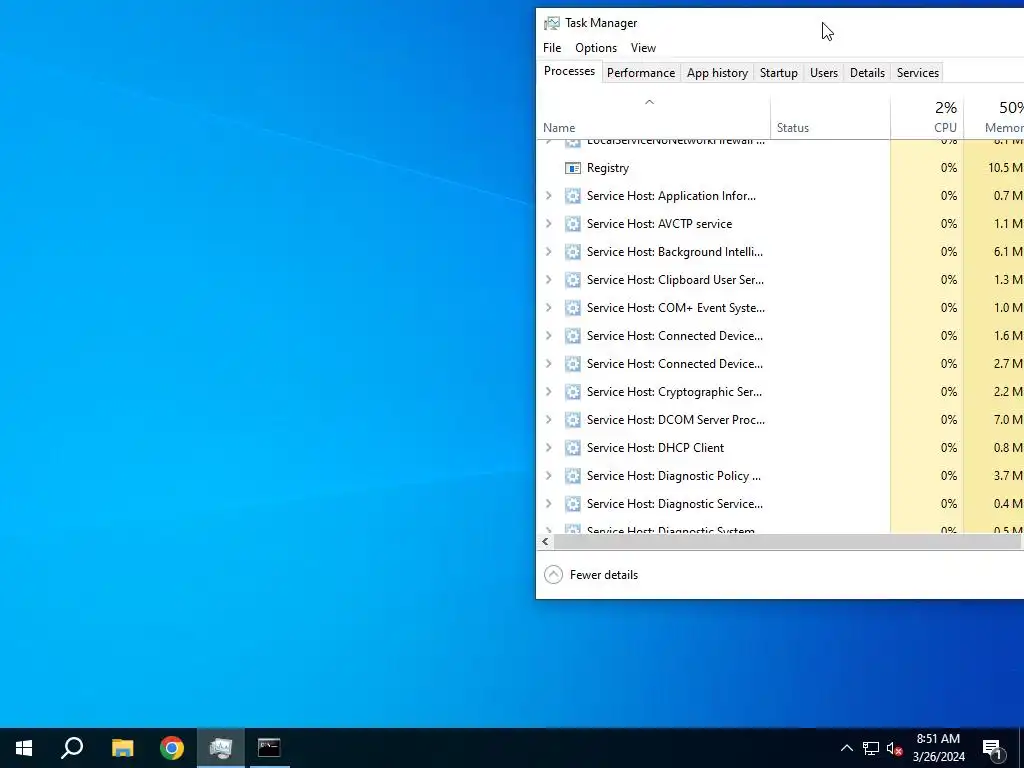Click gear icon of Diagnostic Policy row

[573, 475]
